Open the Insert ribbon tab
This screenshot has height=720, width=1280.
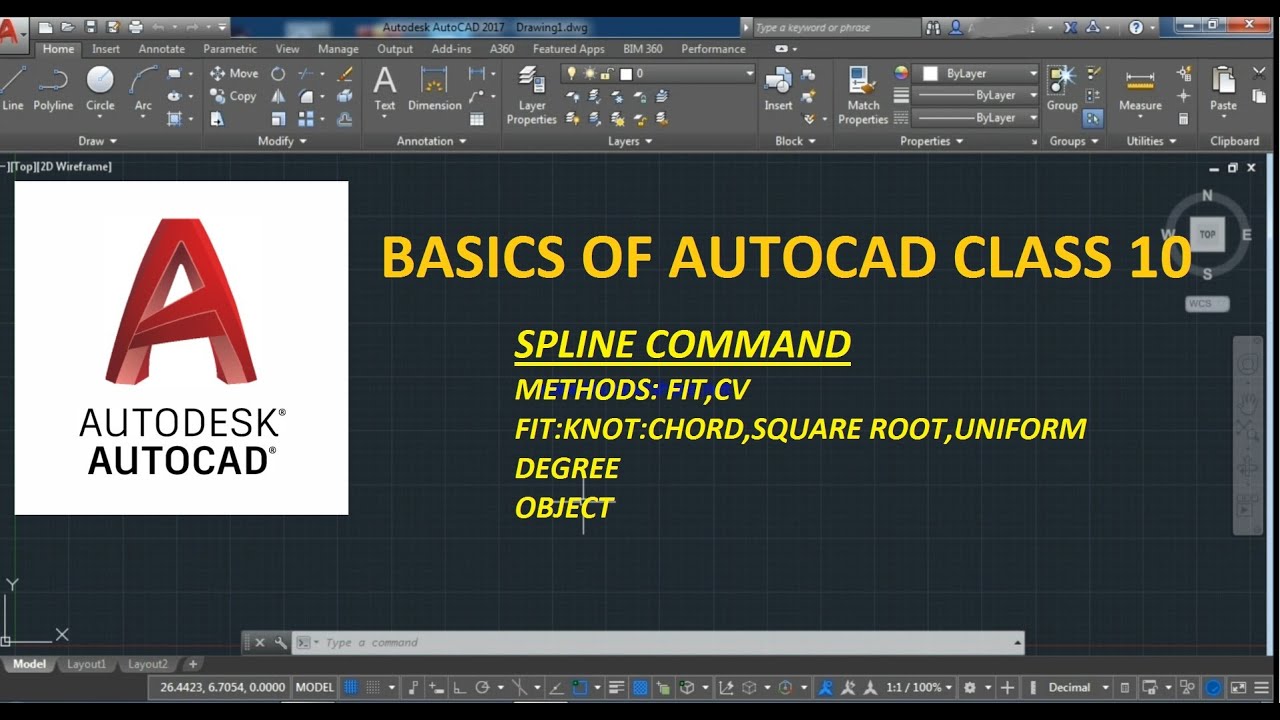pyautogui.click(x=106, y=49)
